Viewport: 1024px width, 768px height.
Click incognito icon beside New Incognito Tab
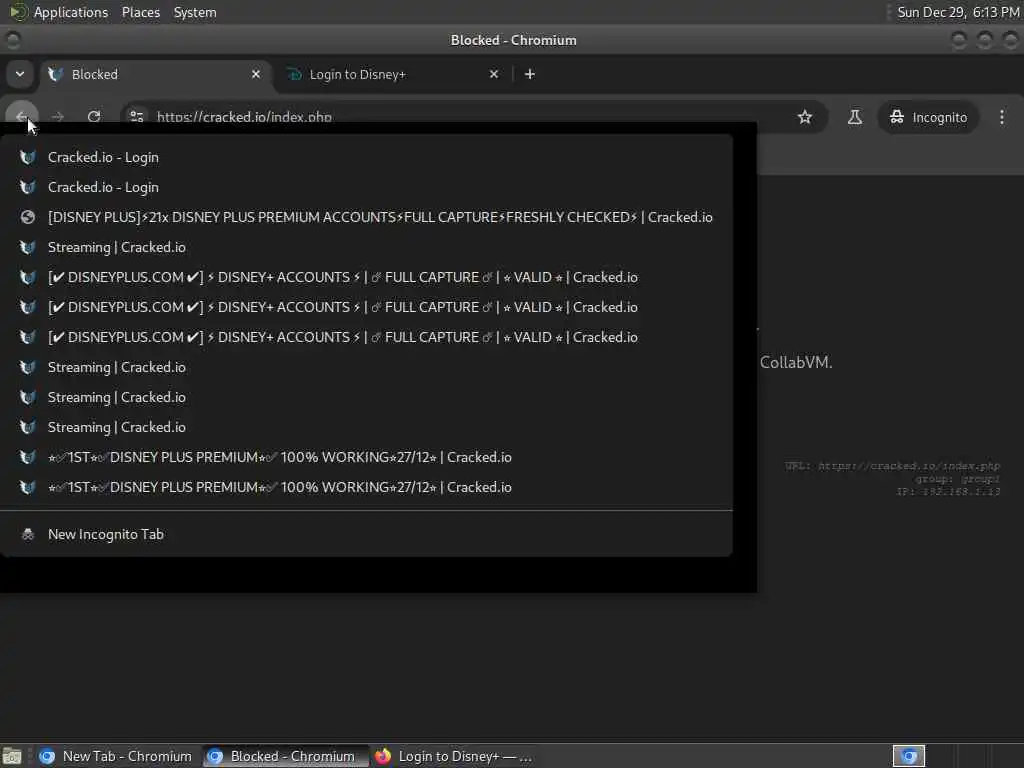pyautogui.click(x=27, y=534)
